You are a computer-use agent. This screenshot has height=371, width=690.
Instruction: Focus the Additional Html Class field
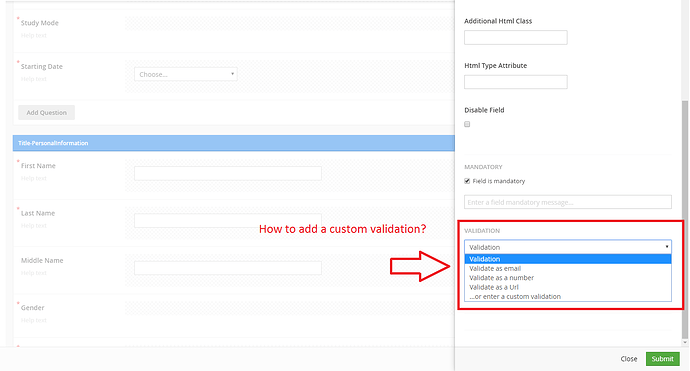[x=516, y=37]
